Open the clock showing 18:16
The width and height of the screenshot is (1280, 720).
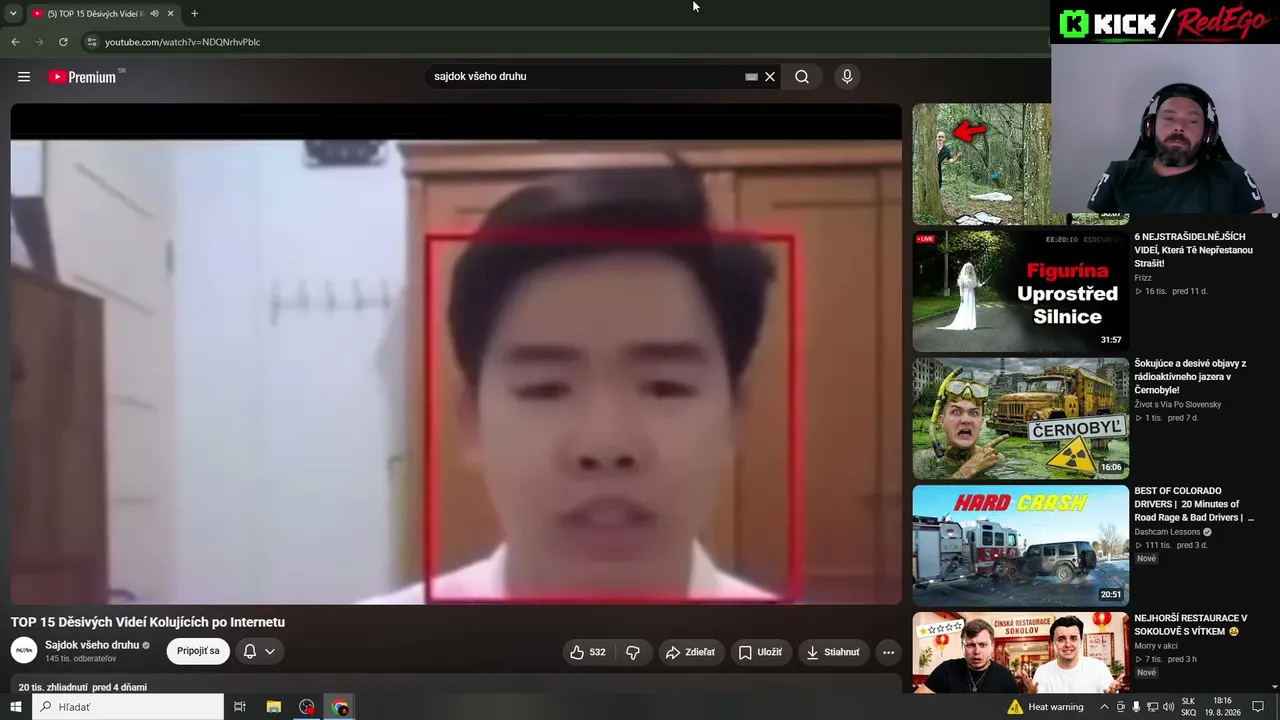pyautogui.click(x=1222, y=707)
